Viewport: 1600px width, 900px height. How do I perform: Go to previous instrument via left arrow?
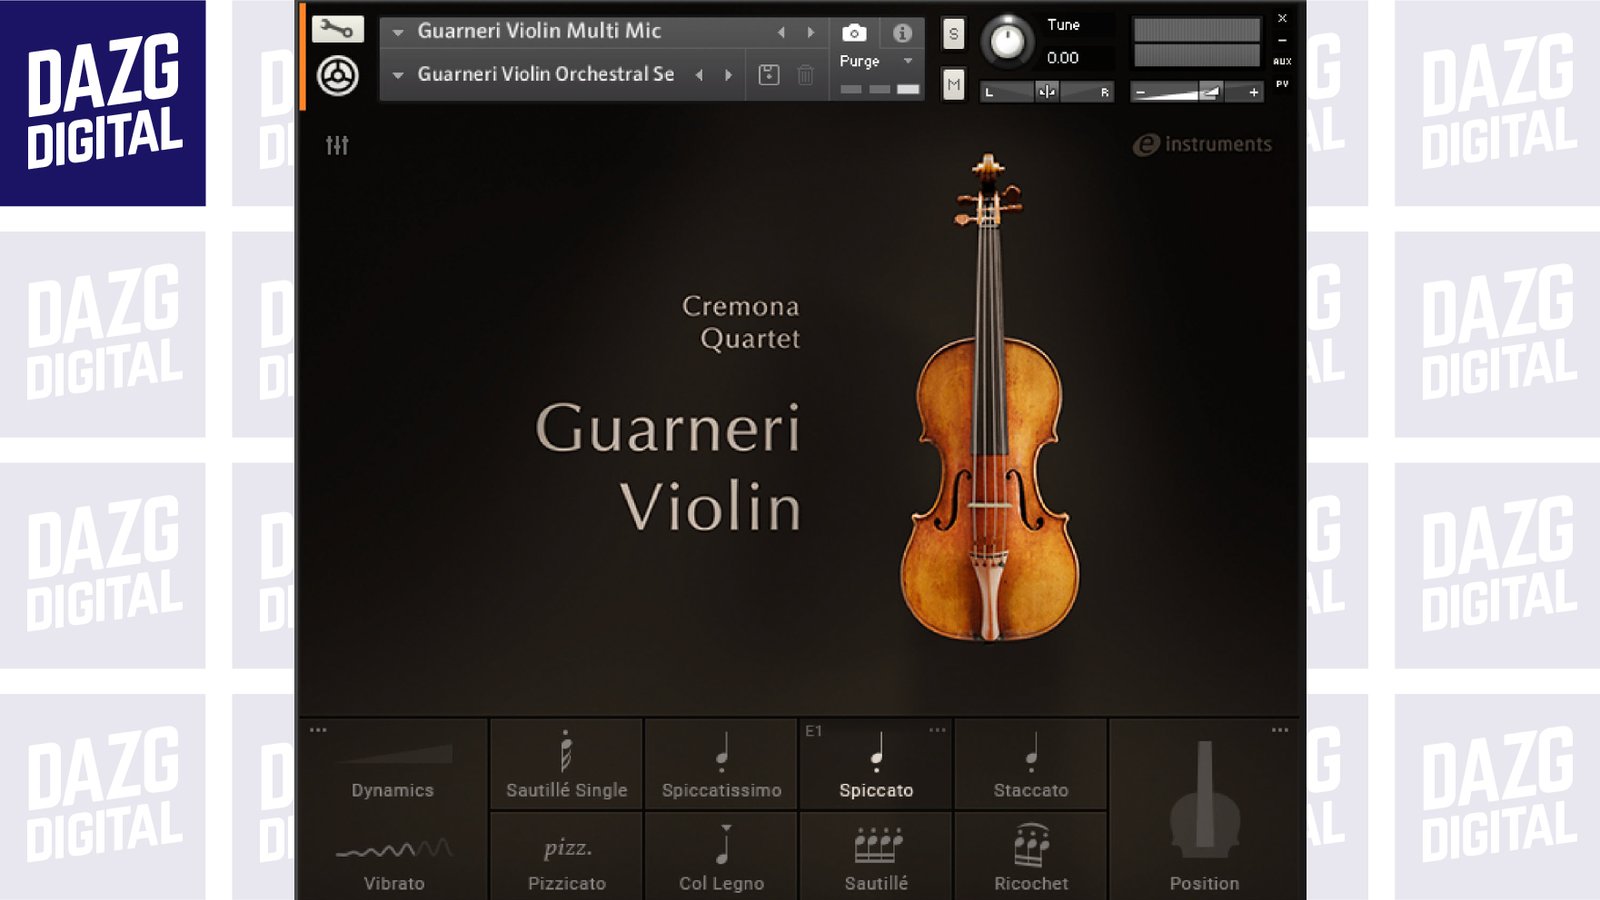click(x=781, y=33)
